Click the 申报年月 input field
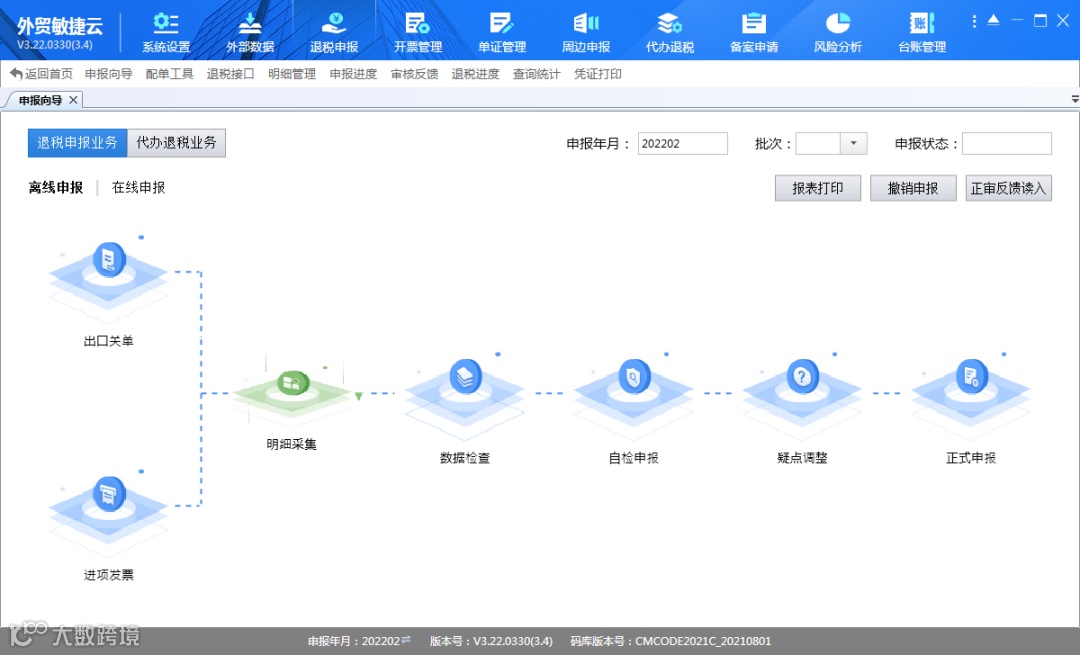 click(683, 143)
